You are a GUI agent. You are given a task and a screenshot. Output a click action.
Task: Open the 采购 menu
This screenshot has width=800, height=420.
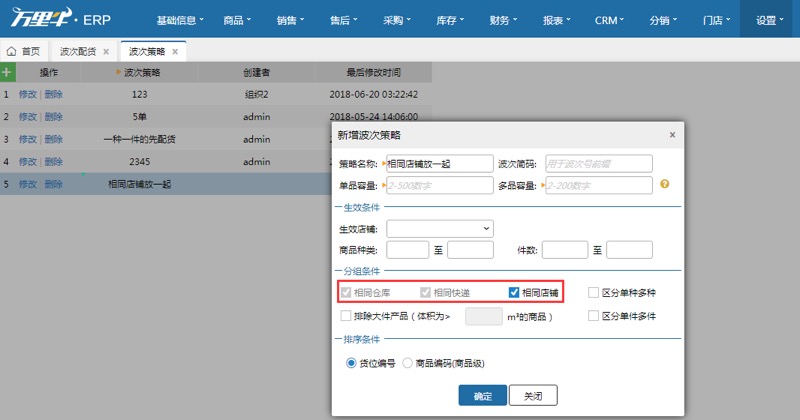point(396,20)
